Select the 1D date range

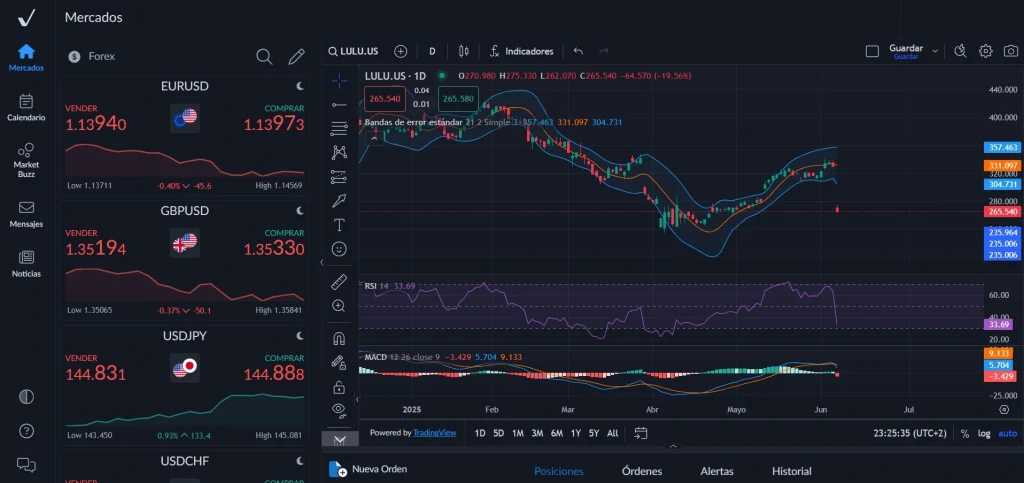point(479,433)
